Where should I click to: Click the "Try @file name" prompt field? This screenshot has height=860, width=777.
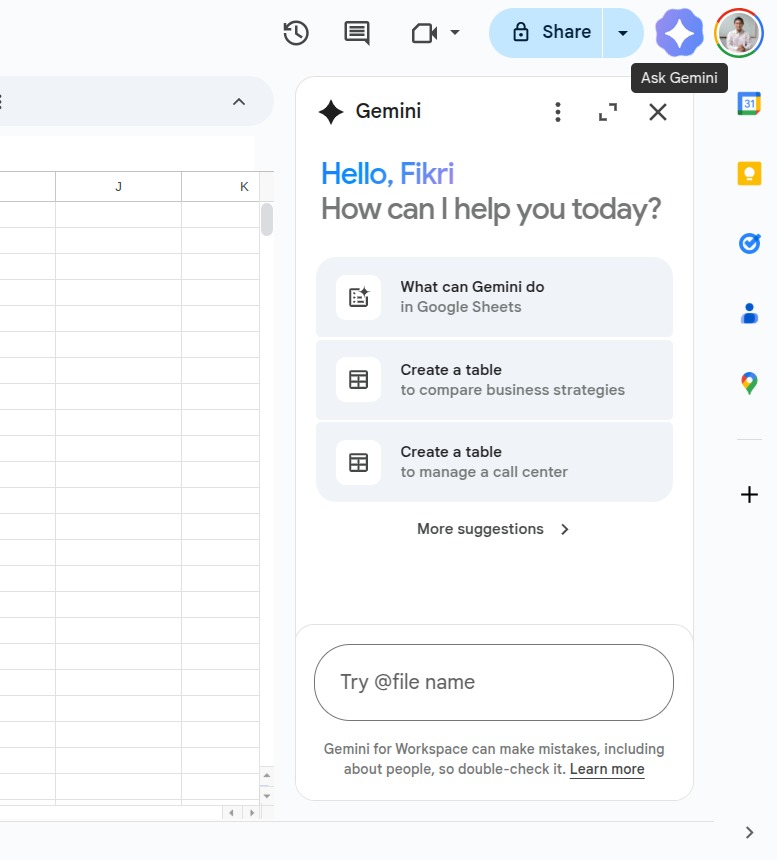point(494,682)
